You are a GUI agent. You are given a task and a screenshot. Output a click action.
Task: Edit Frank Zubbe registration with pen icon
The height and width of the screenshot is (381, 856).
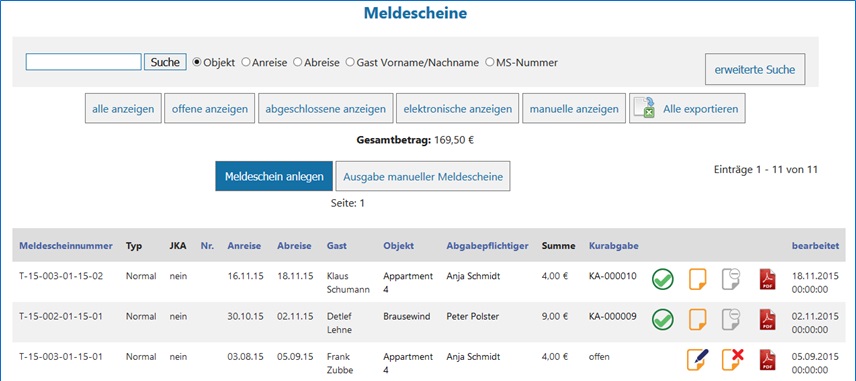tap(698, 359)
